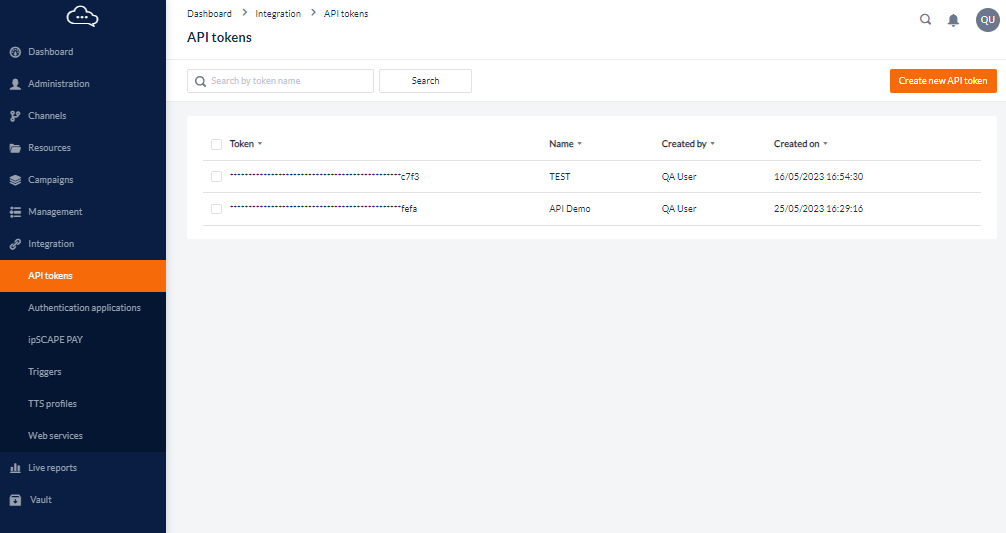
Task: Click the Live reports chart icon
Action: [x=15, y=468]
